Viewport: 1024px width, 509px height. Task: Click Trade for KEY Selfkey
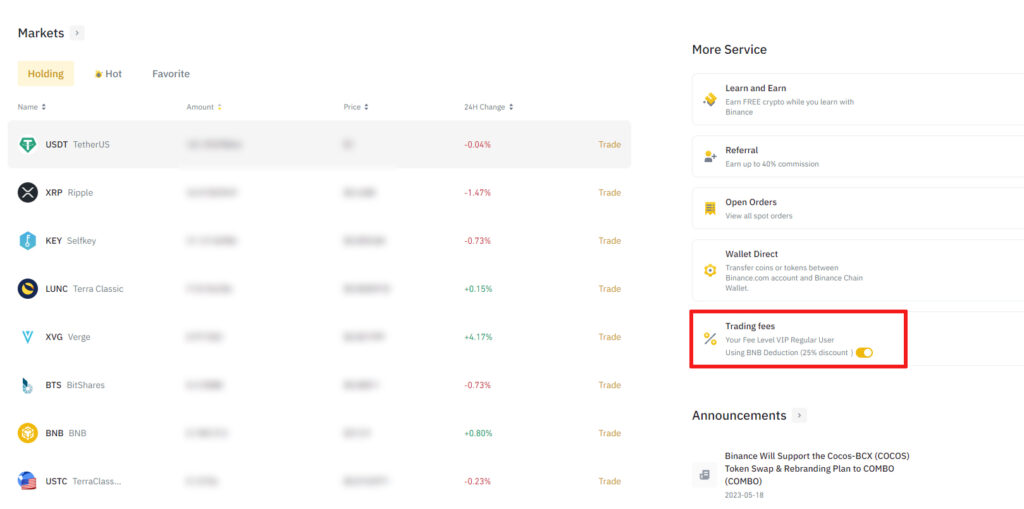(609, 240)
